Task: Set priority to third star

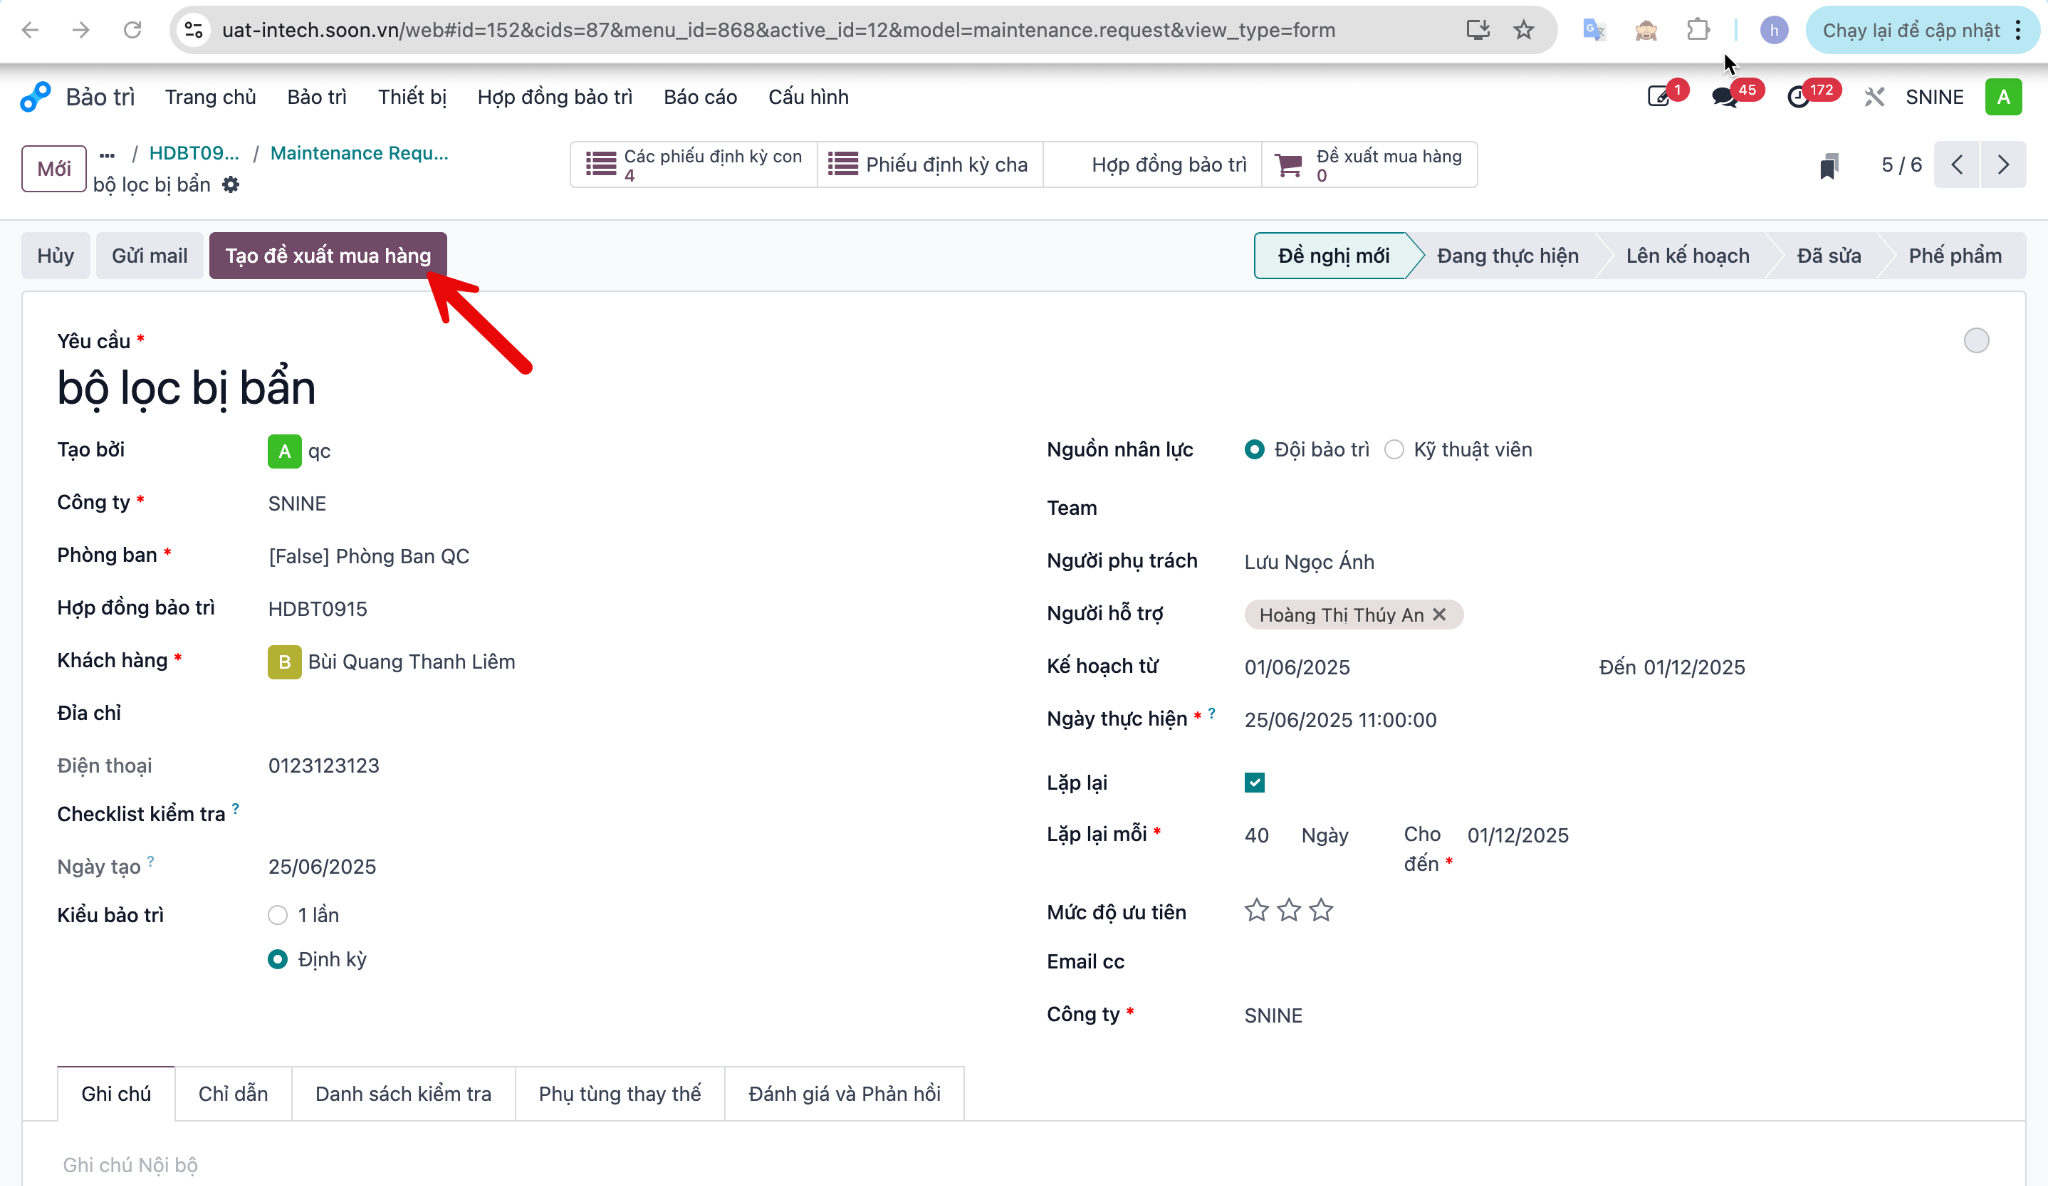Action: pos(1321,911)
